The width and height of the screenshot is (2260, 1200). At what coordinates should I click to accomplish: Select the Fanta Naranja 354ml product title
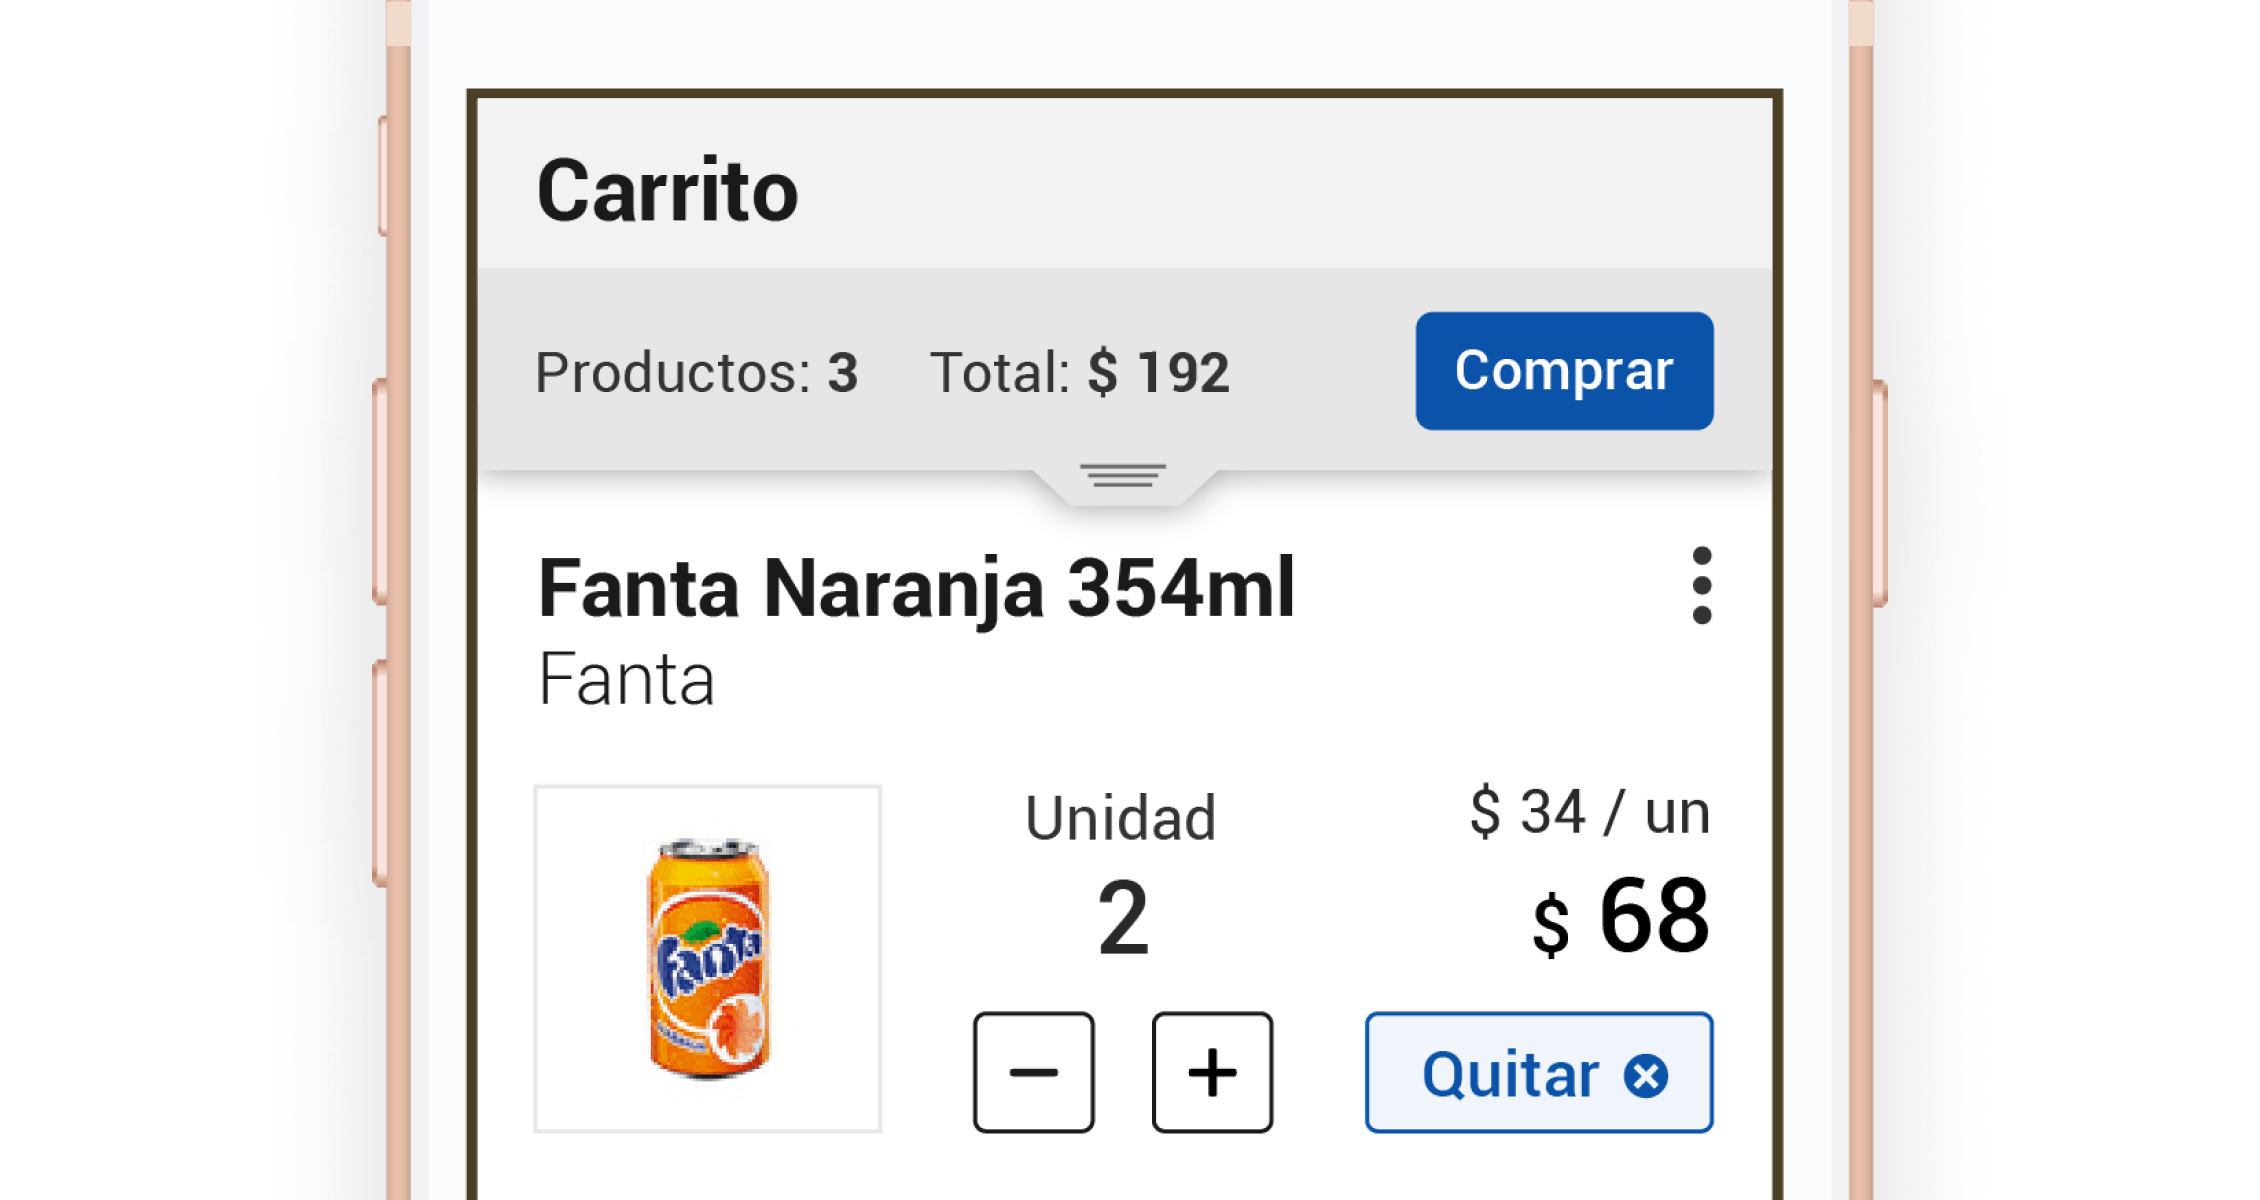(916, 589)
